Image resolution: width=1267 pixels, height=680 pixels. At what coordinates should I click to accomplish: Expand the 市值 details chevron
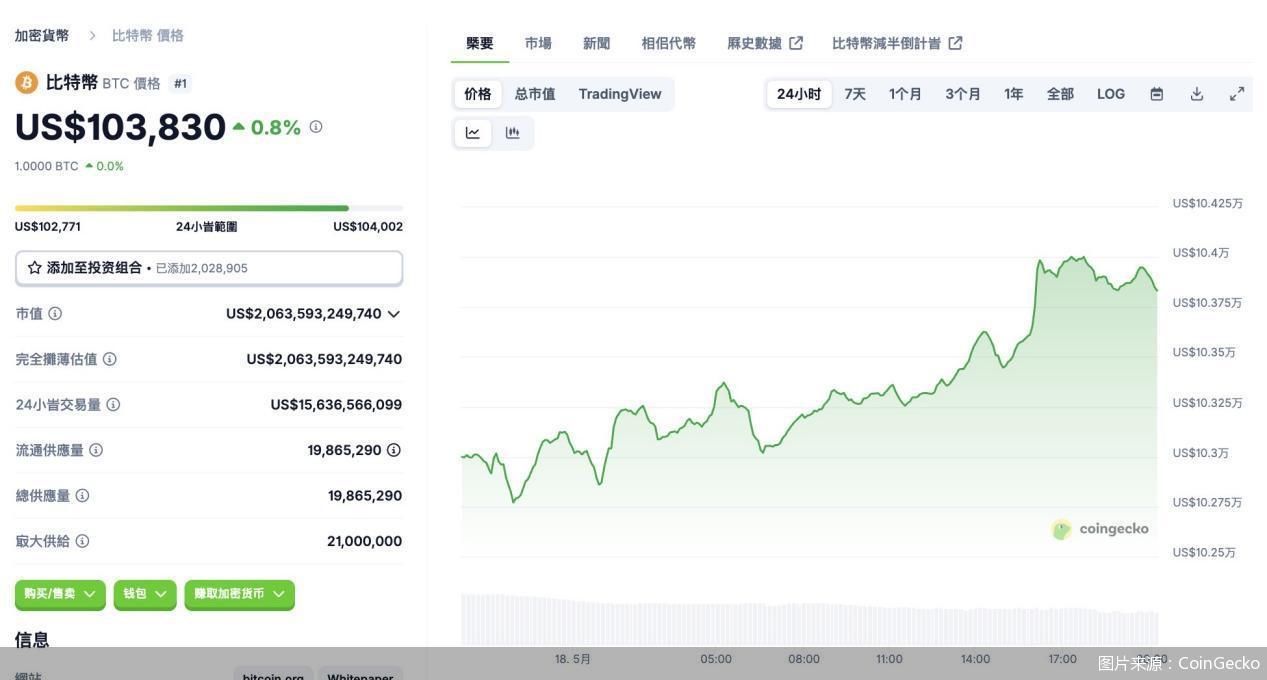[x=394, y=314]
